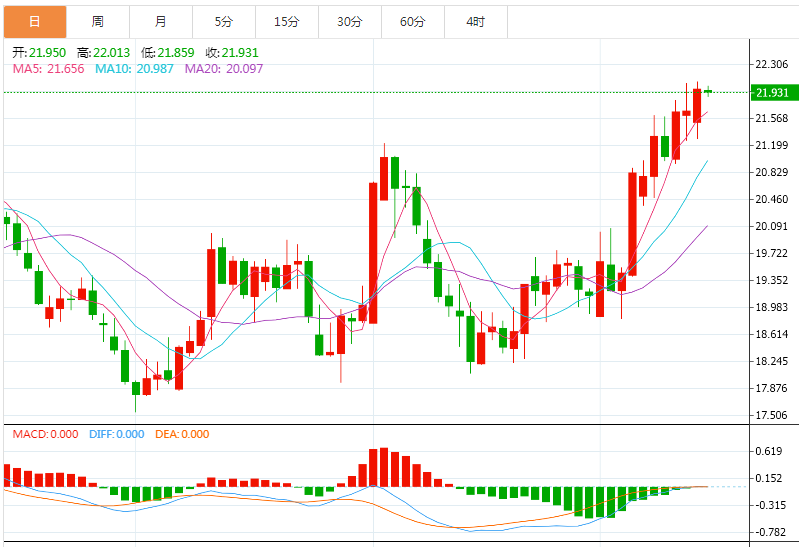Click the MACD:0.000 indicator label
This screenshot has height=547, width=799.
click(x=45, y=434)
